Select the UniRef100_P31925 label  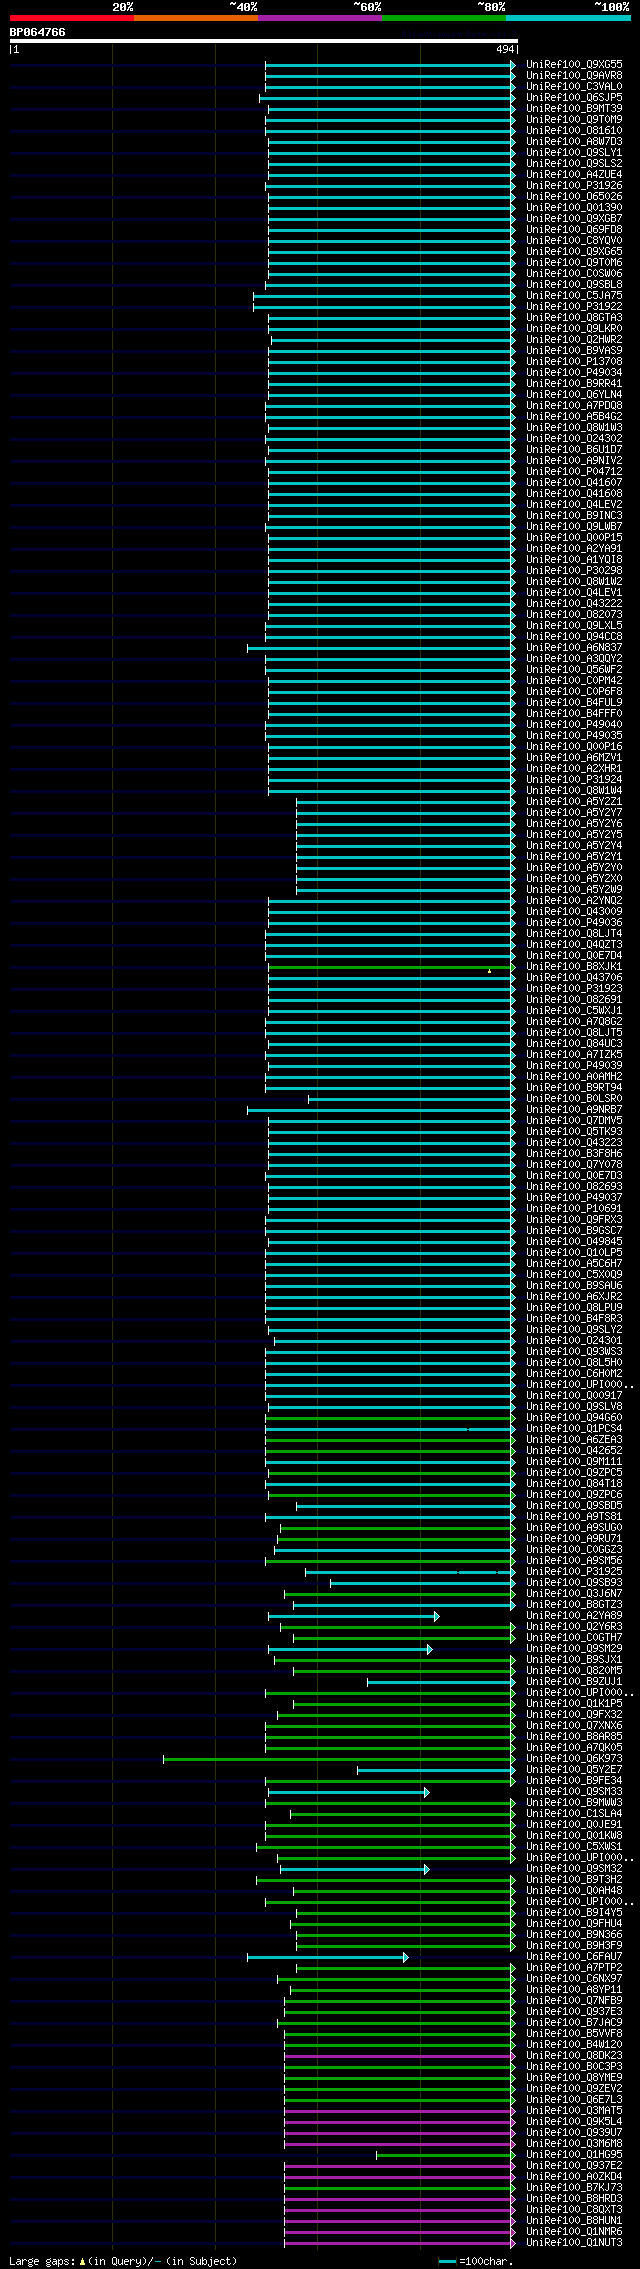574,1571
